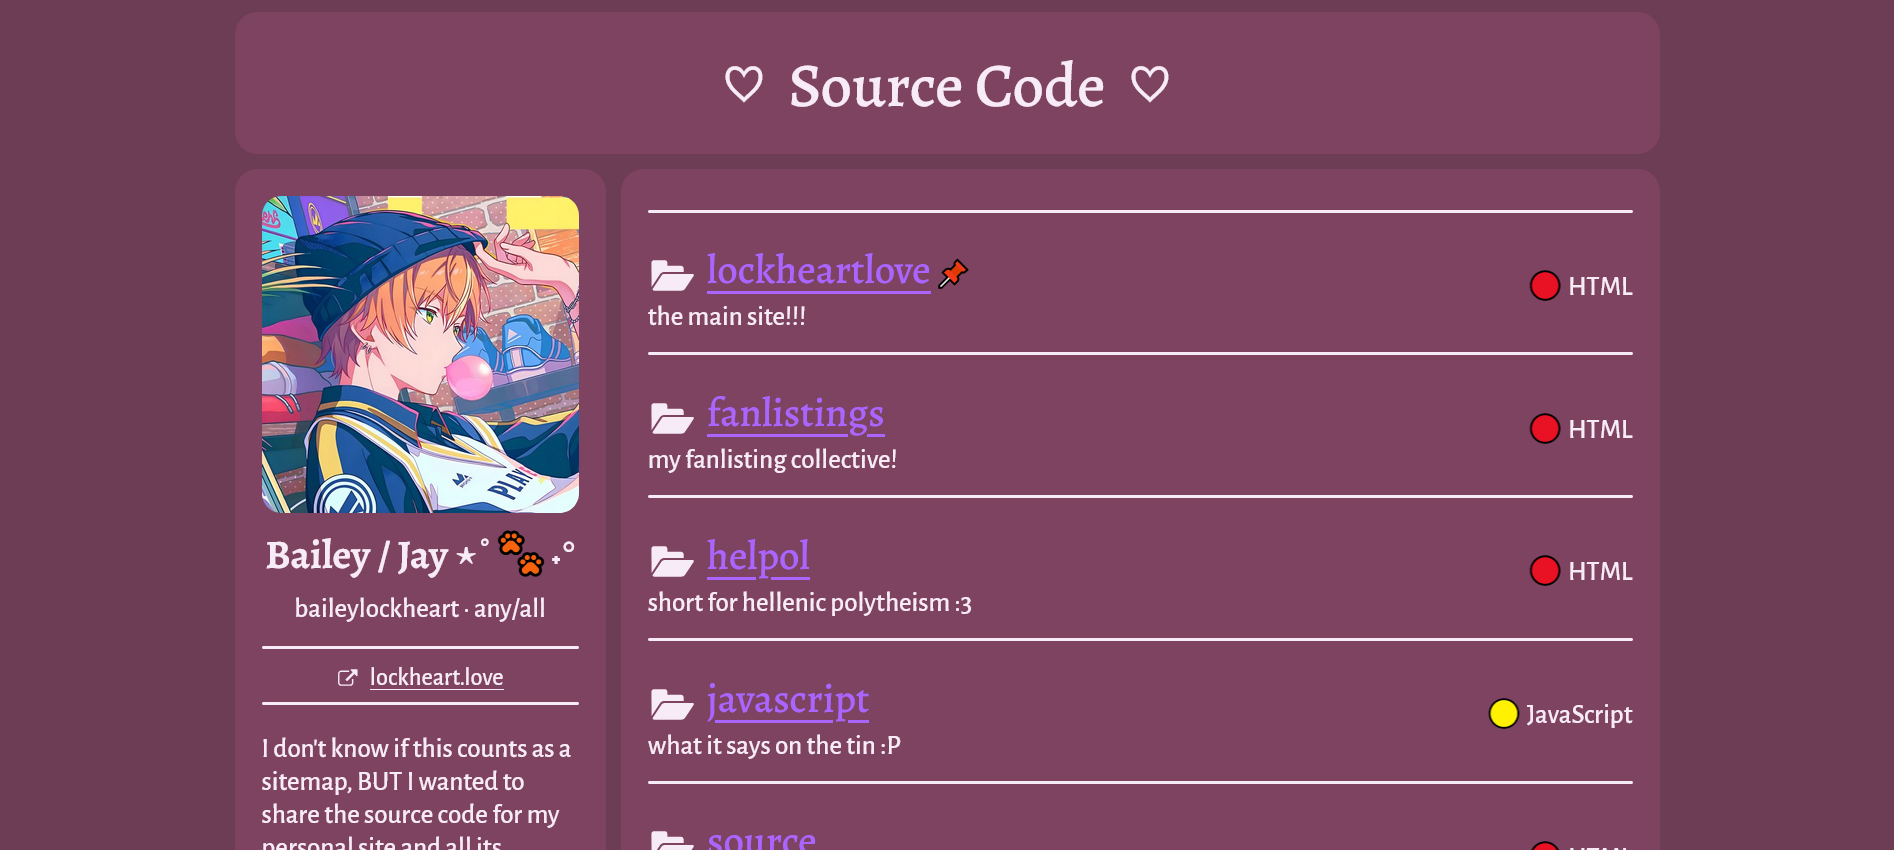Click the orange paw prints icon

point(521,553)
